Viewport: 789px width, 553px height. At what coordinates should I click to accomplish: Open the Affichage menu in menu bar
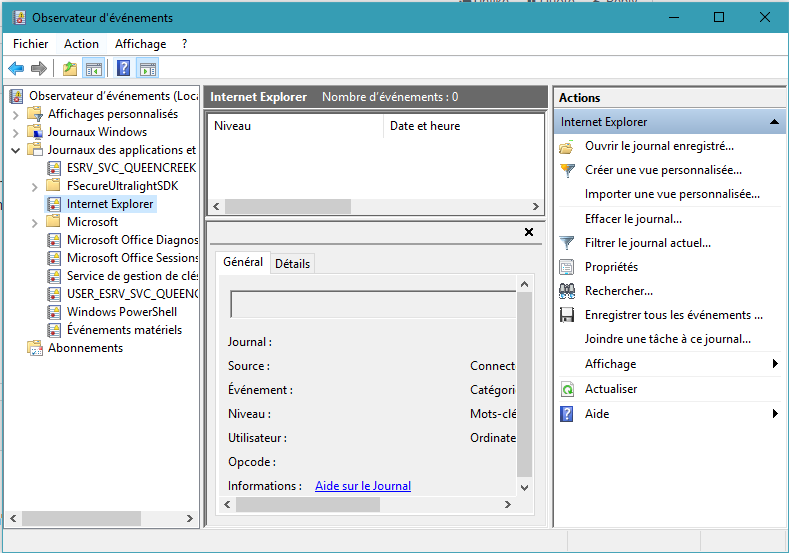tap(140, 44)
